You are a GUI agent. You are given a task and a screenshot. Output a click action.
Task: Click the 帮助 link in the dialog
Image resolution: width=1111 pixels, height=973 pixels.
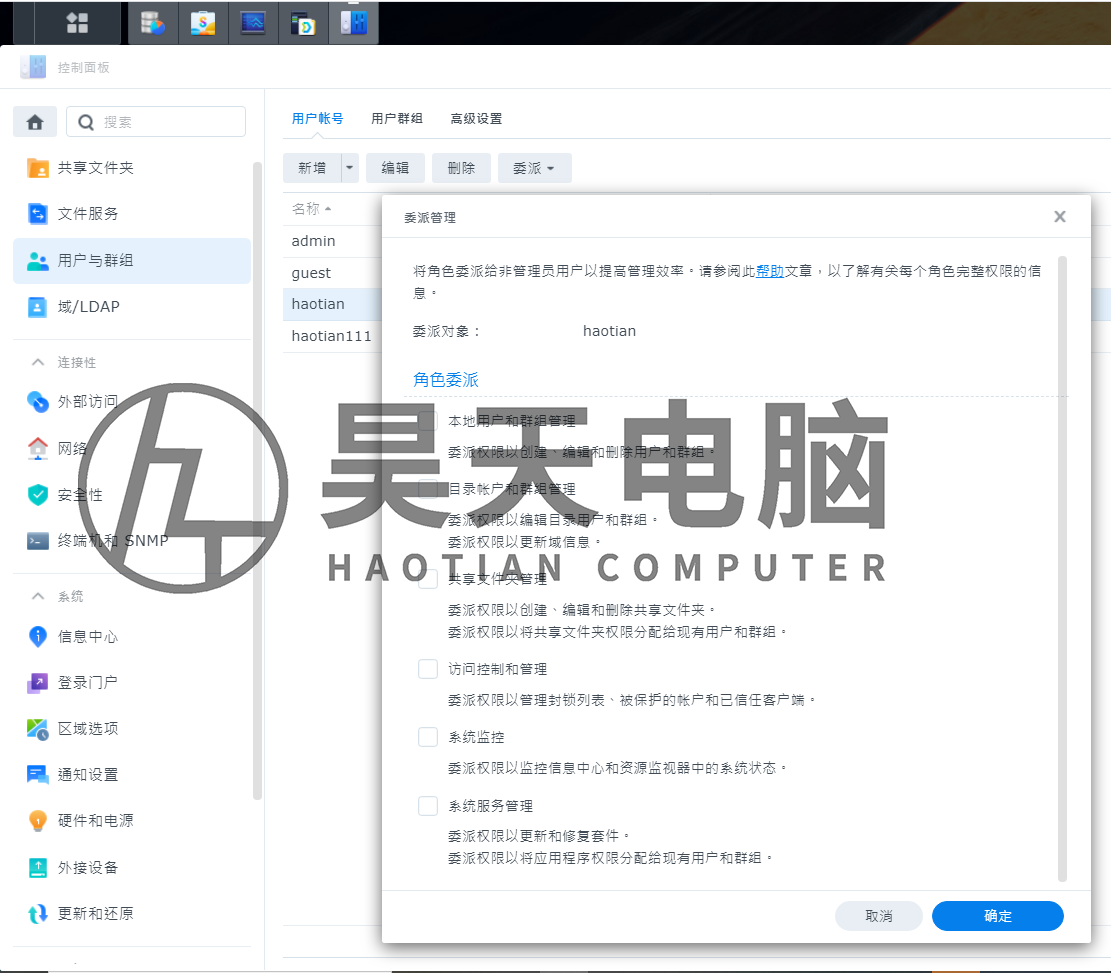point(771,270)
